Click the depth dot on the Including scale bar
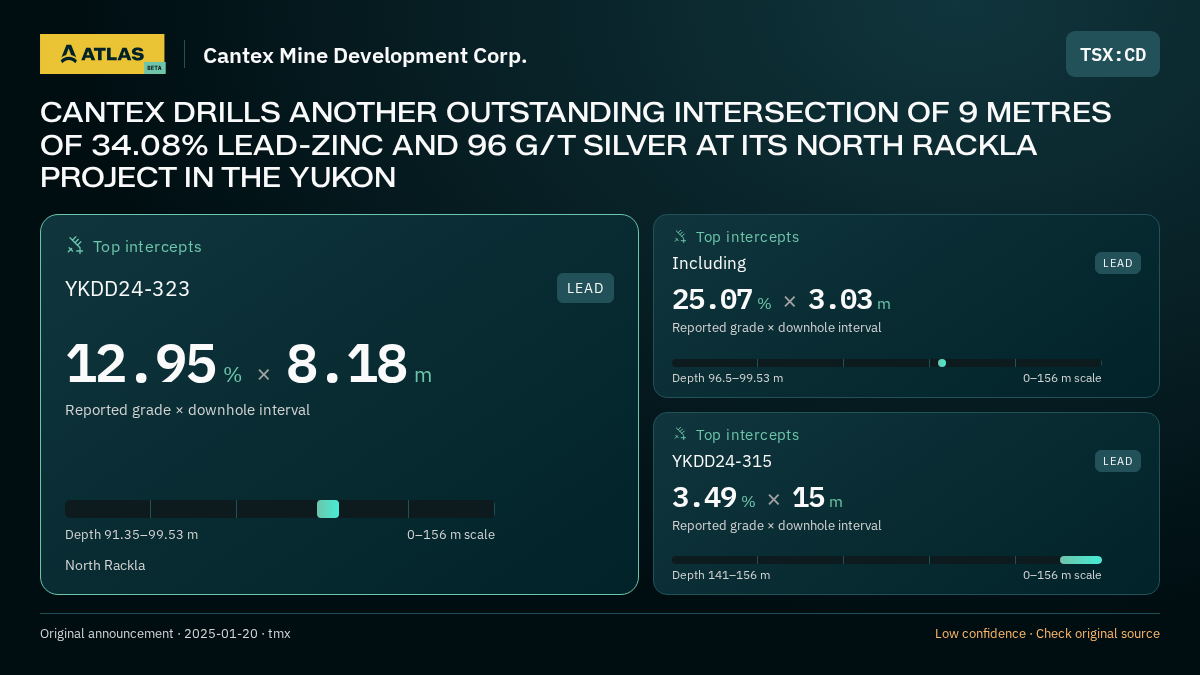1200x675 pixels. pyautogui.click(x=942, y=363)
